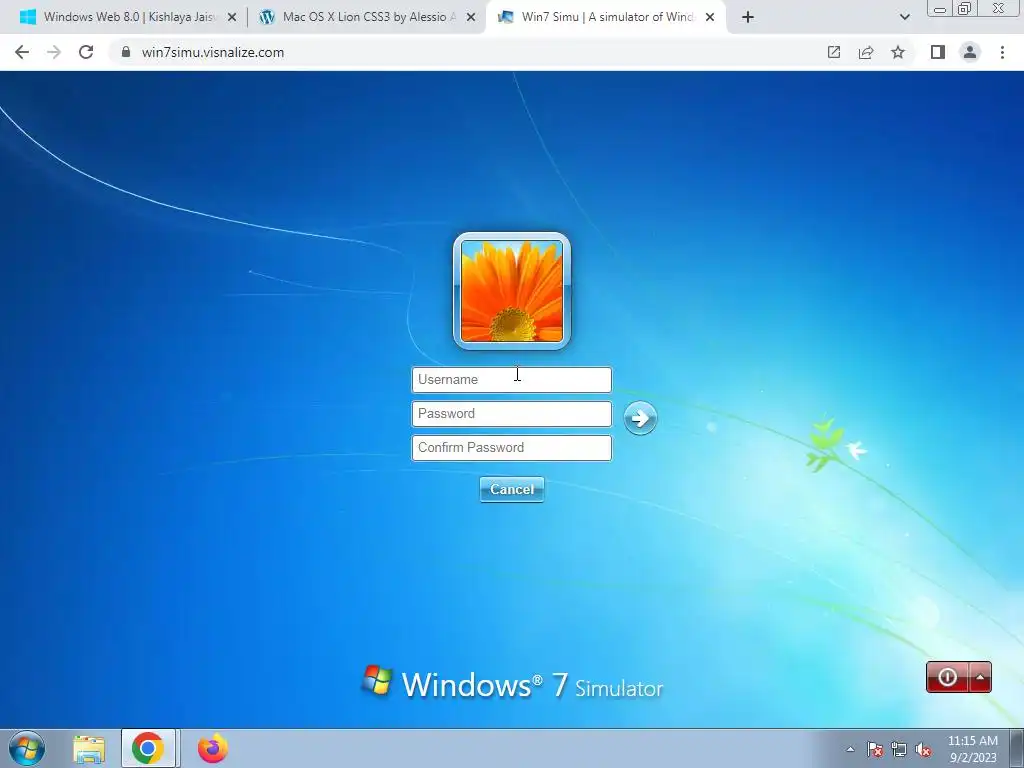
Task: Open Chrome's three-dot menu
Action: coord(1002,52)
